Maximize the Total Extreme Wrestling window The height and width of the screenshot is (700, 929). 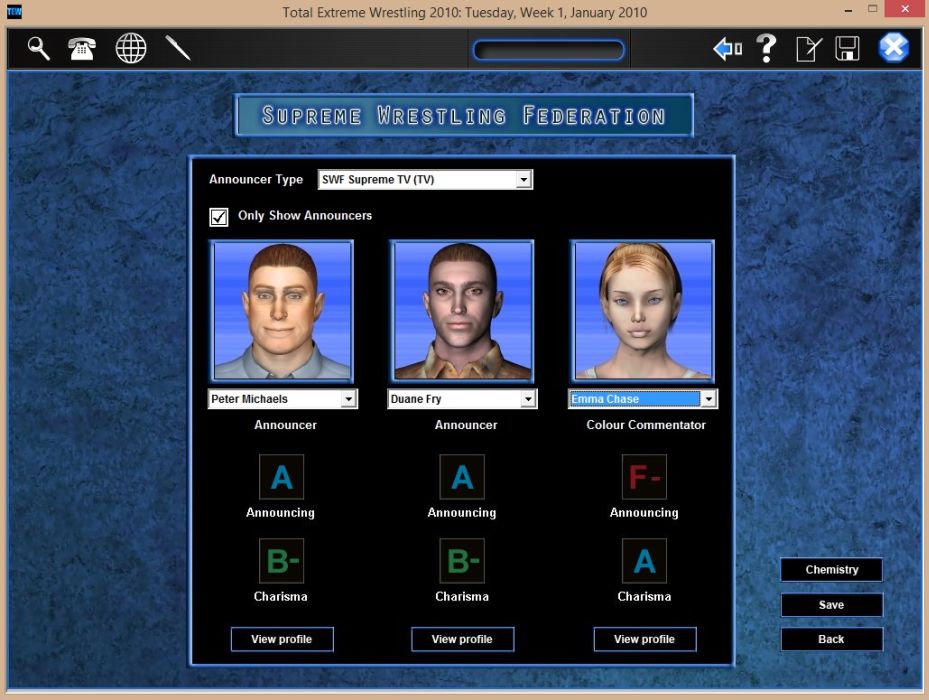click(873, 9)
